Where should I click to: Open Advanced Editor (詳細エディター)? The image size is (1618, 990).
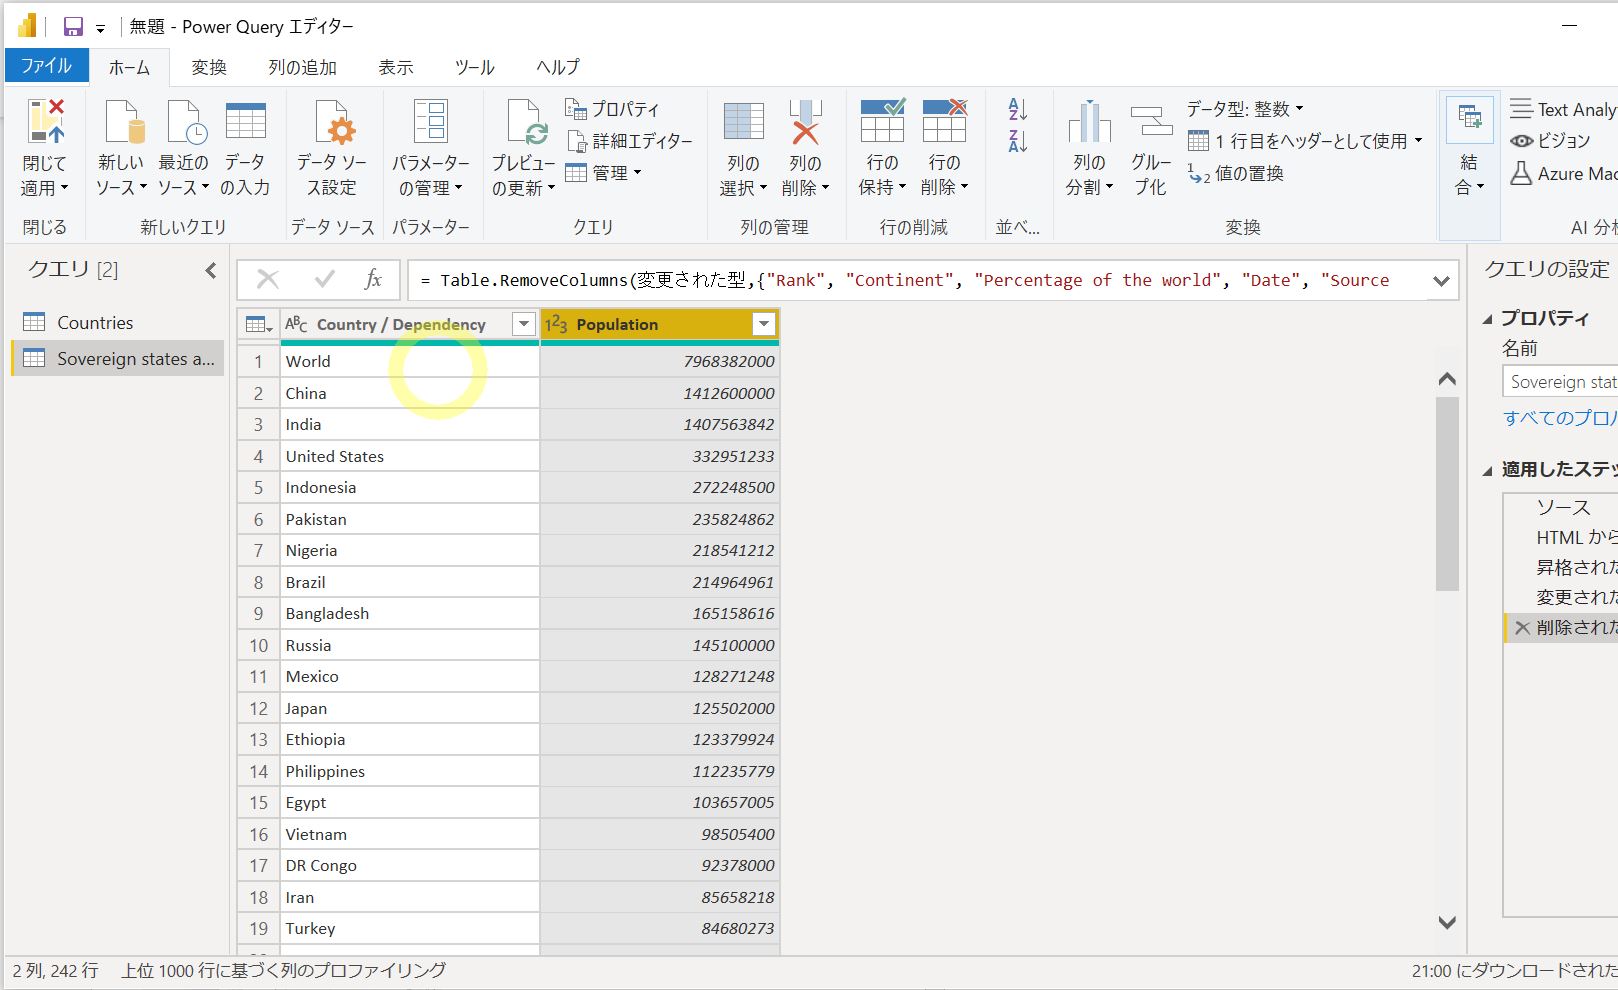(x=630, y=141)
